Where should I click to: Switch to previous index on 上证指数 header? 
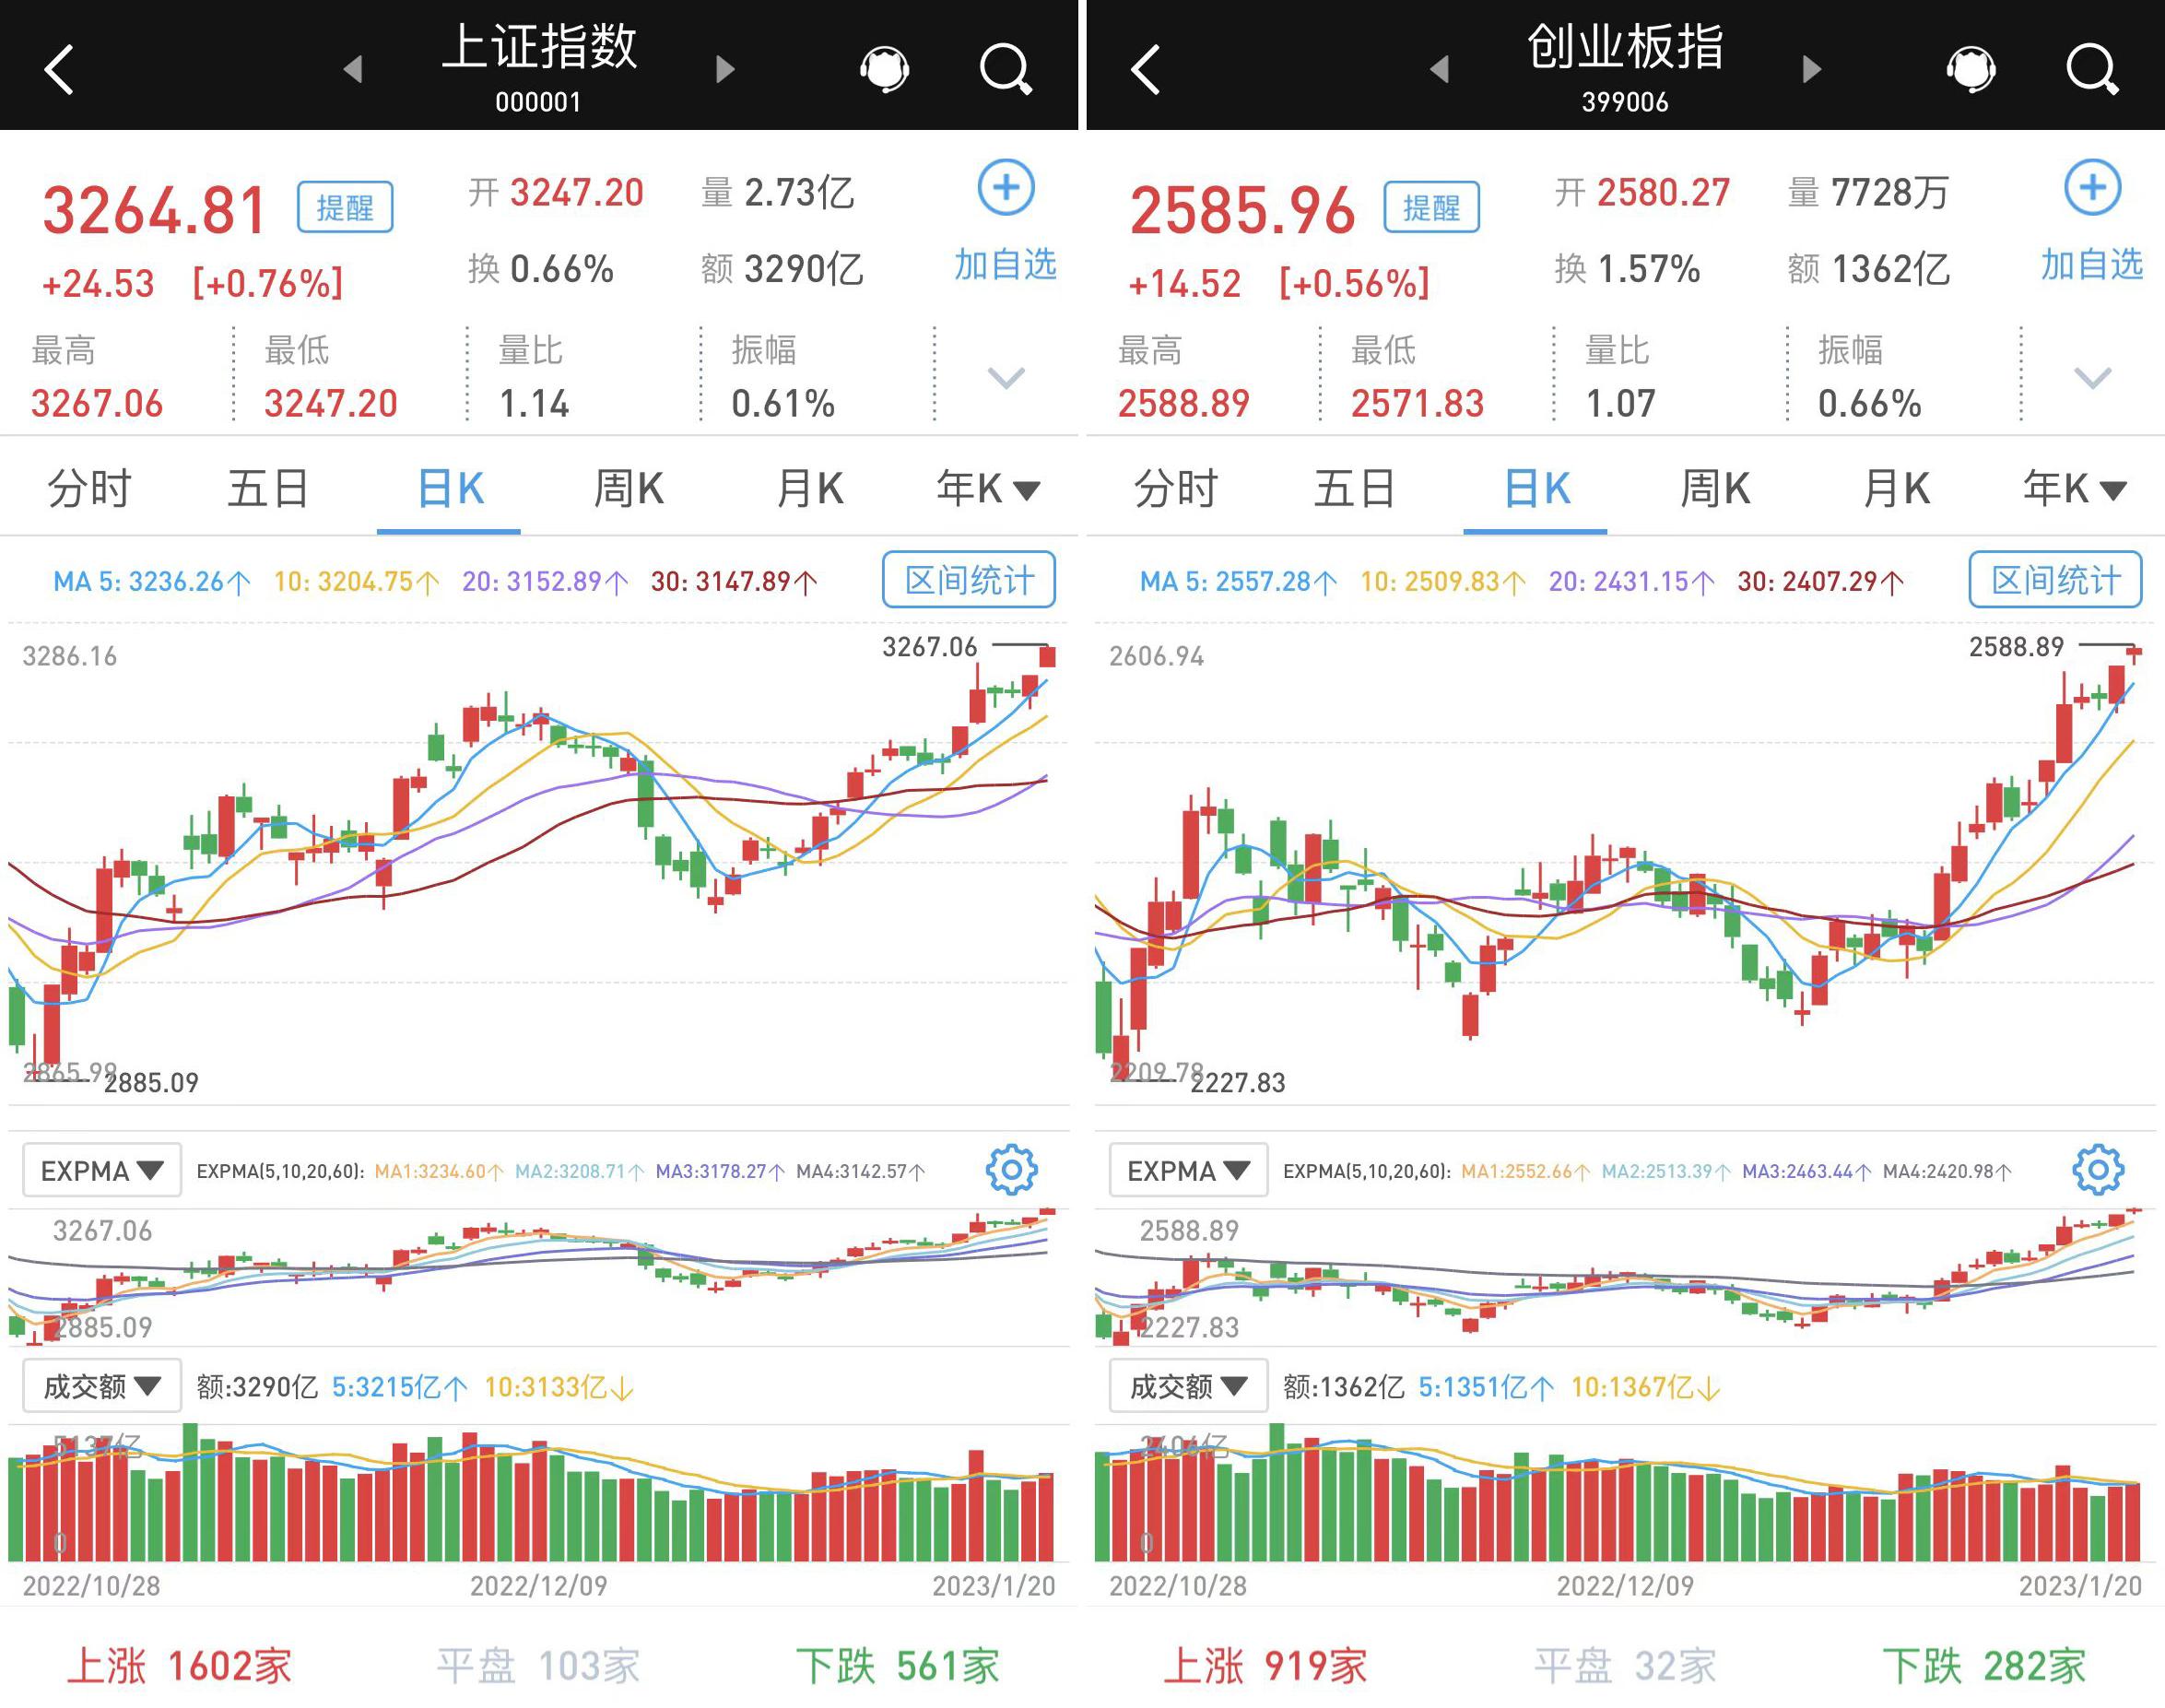[352, 69]
